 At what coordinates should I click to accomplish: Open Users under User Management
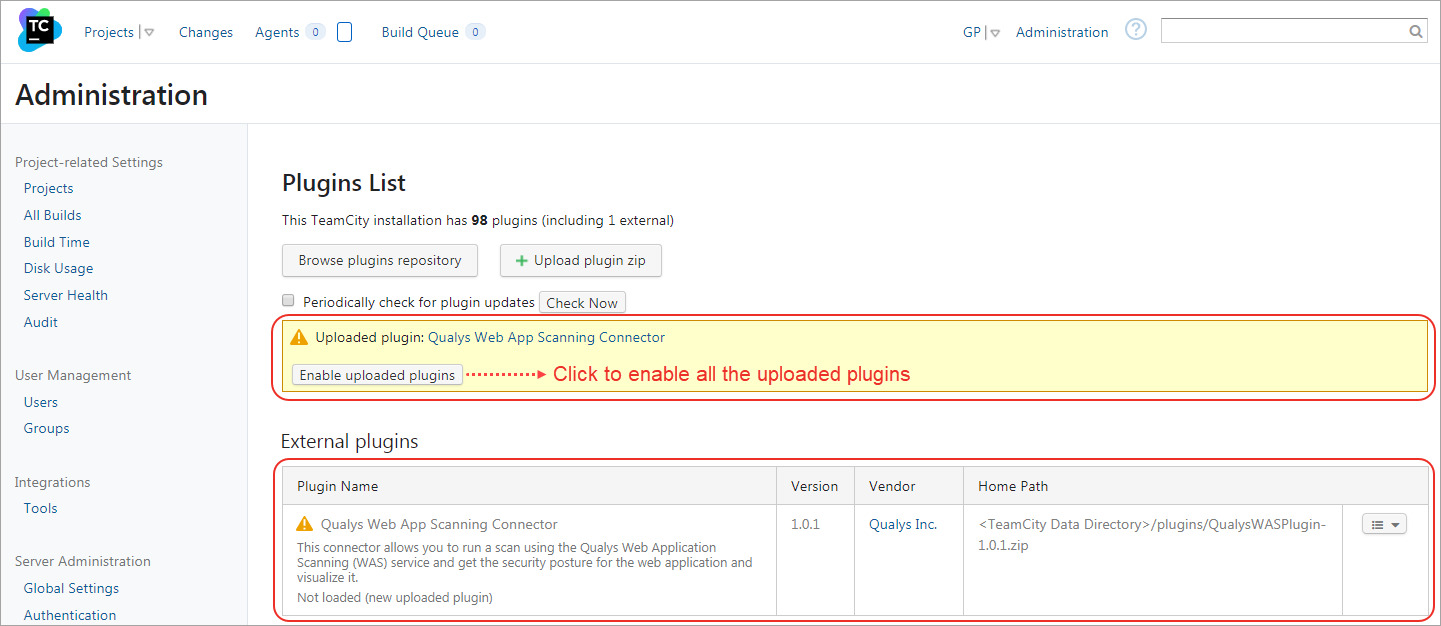coord(41,402)
